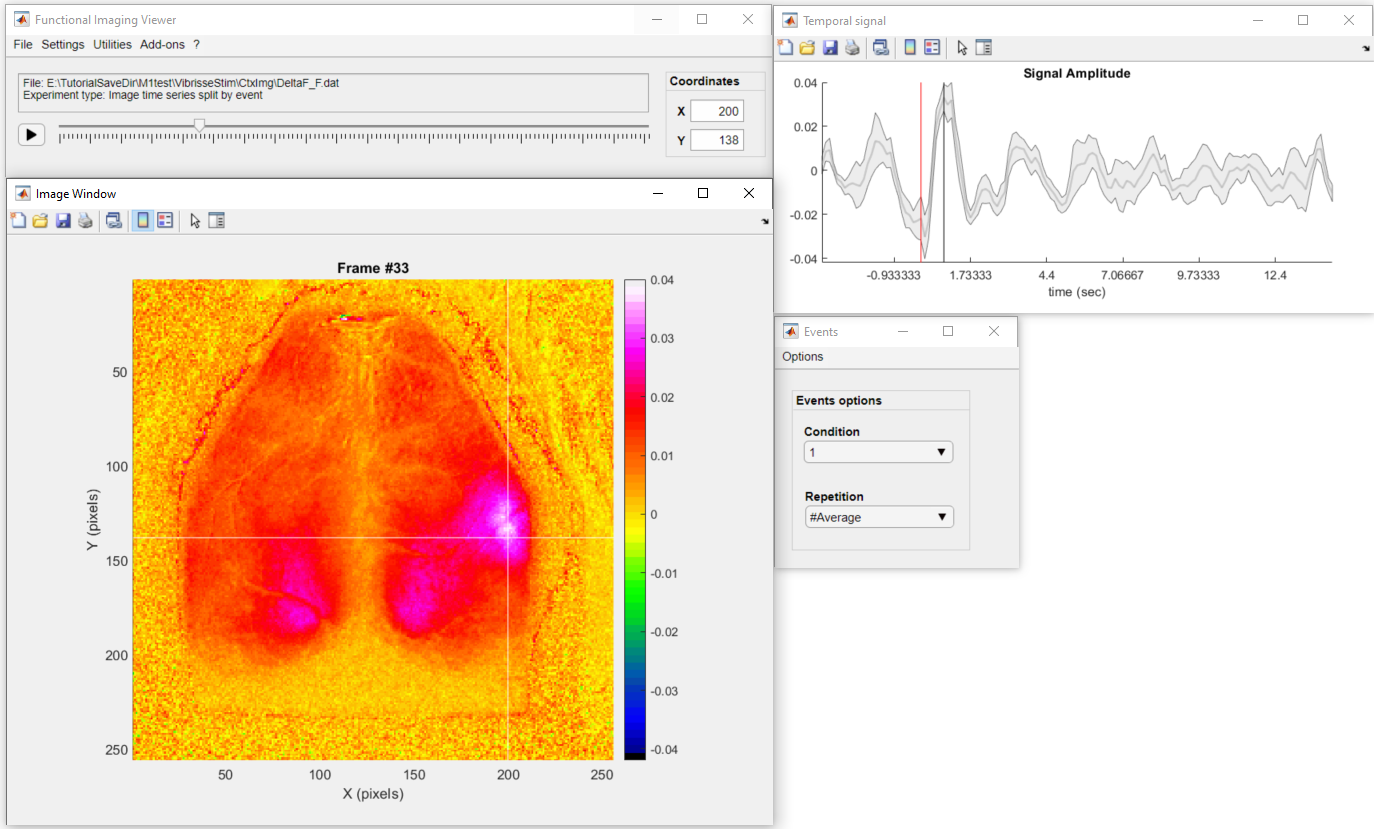Viewport: 1374px width, 829px height.
Task: Print icon in Temporal signal toolbar
Action: click(x=852, y=47)
